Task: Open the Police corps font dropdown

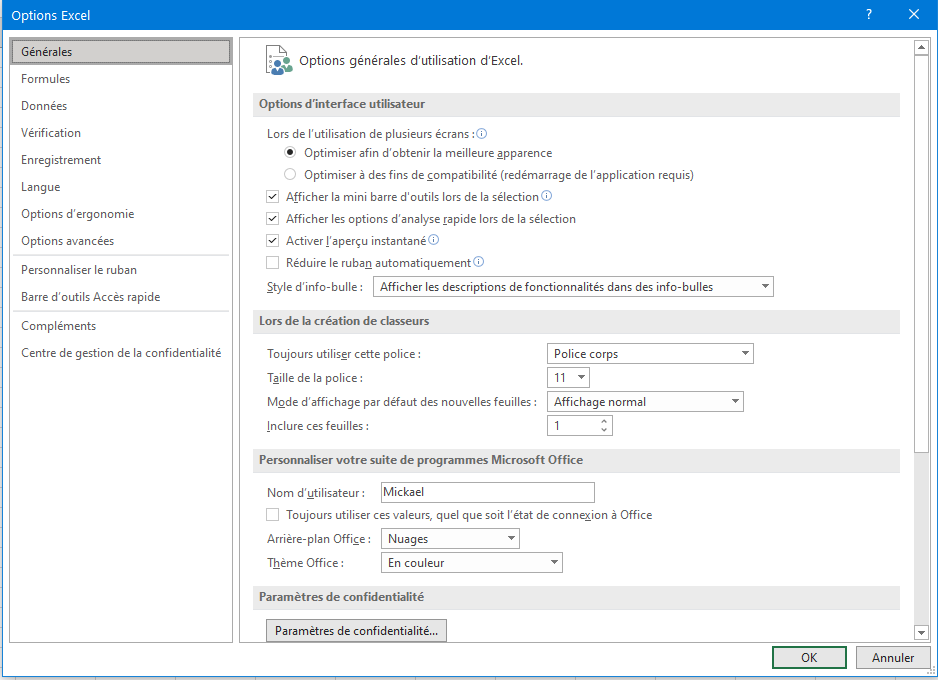Action: pyautogui.click(x=650, y=353)
